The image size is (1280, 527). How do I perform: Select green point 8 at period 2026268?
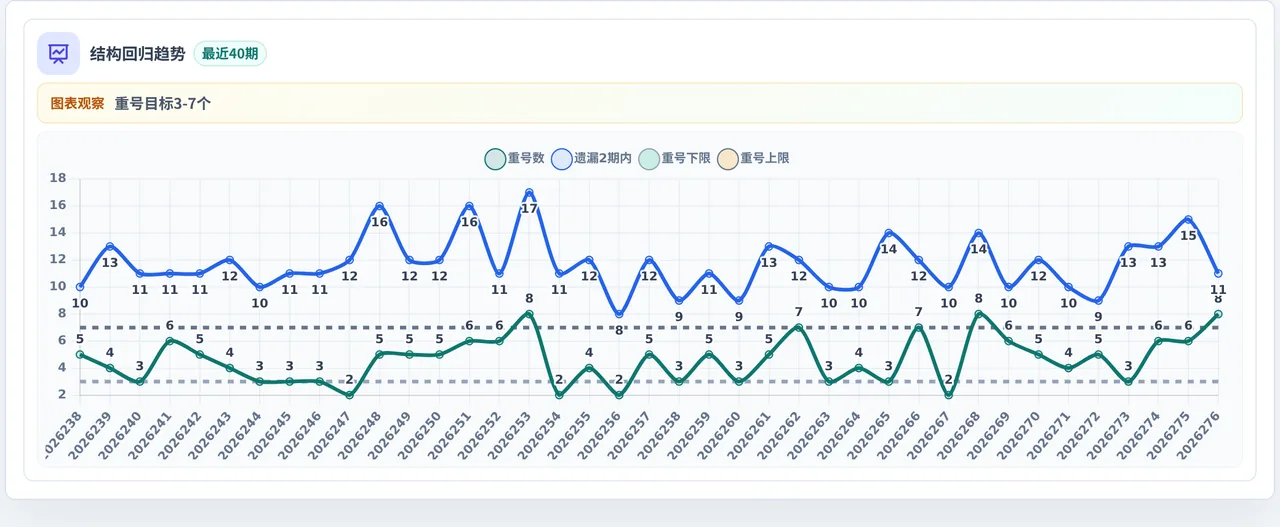(978, 314)
